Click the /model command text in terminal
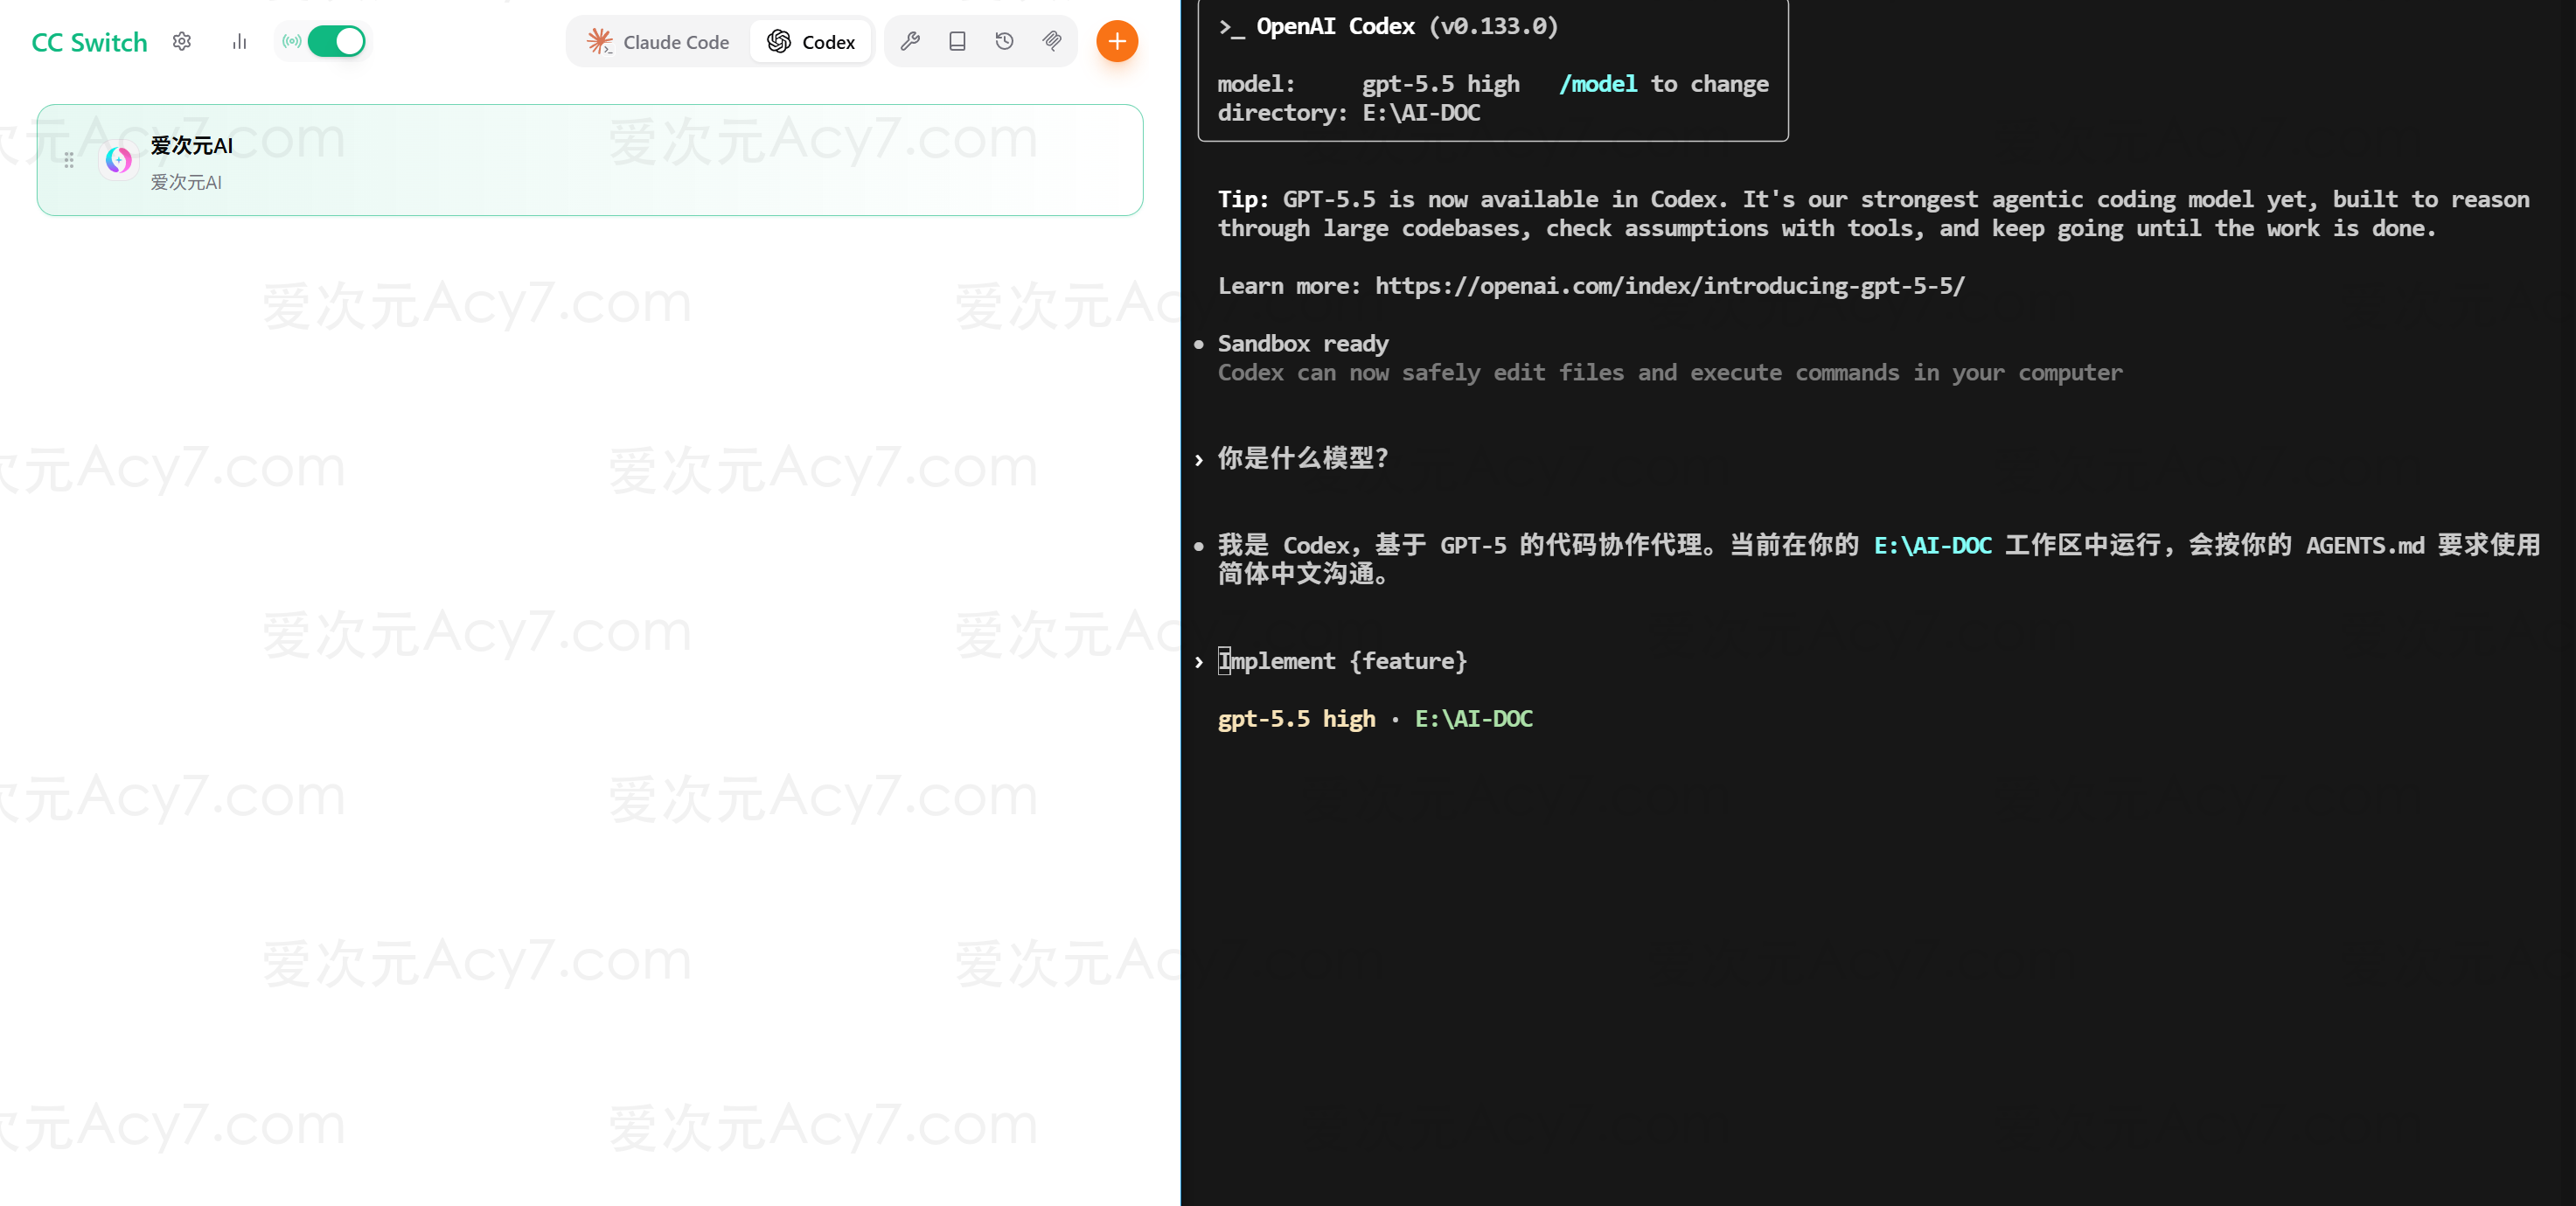Image resolution: width=2576 pixels, height=1206 pixels. click(x=1598, y=84)
